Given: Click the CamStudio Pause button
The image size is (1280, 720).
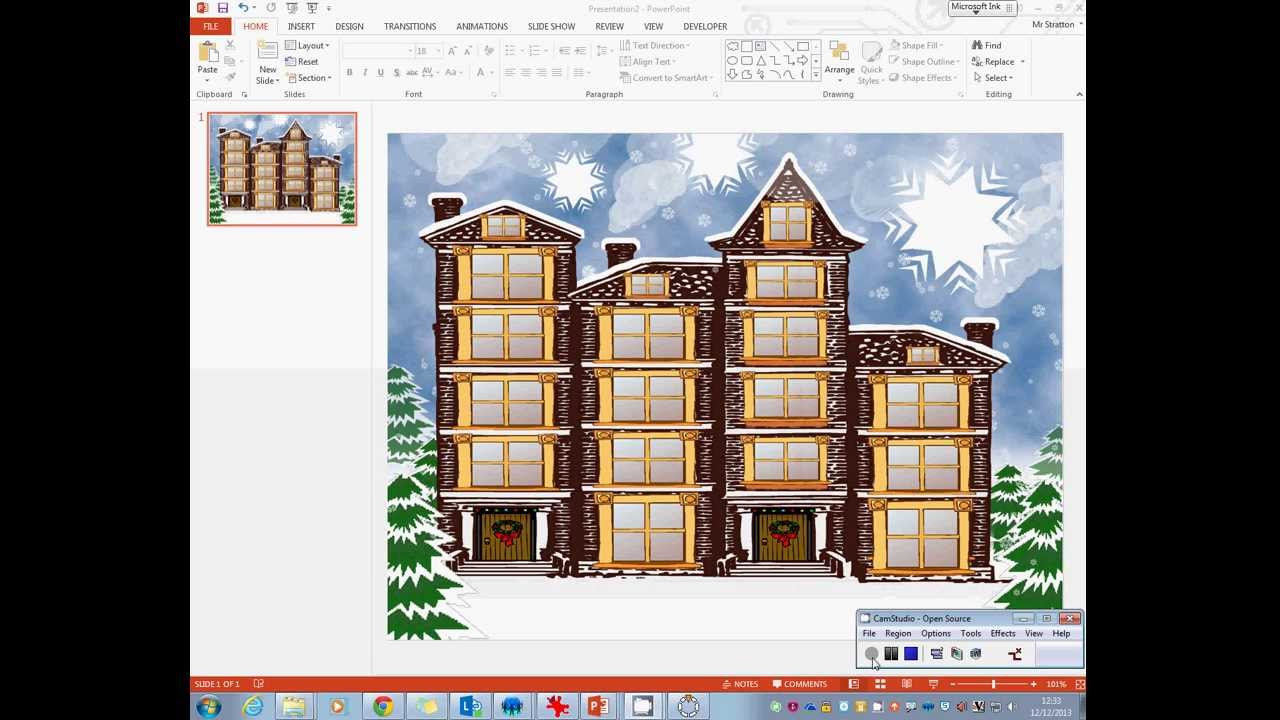Looking at the screenshot, I should pyautogui.click(x=891, y=654).
